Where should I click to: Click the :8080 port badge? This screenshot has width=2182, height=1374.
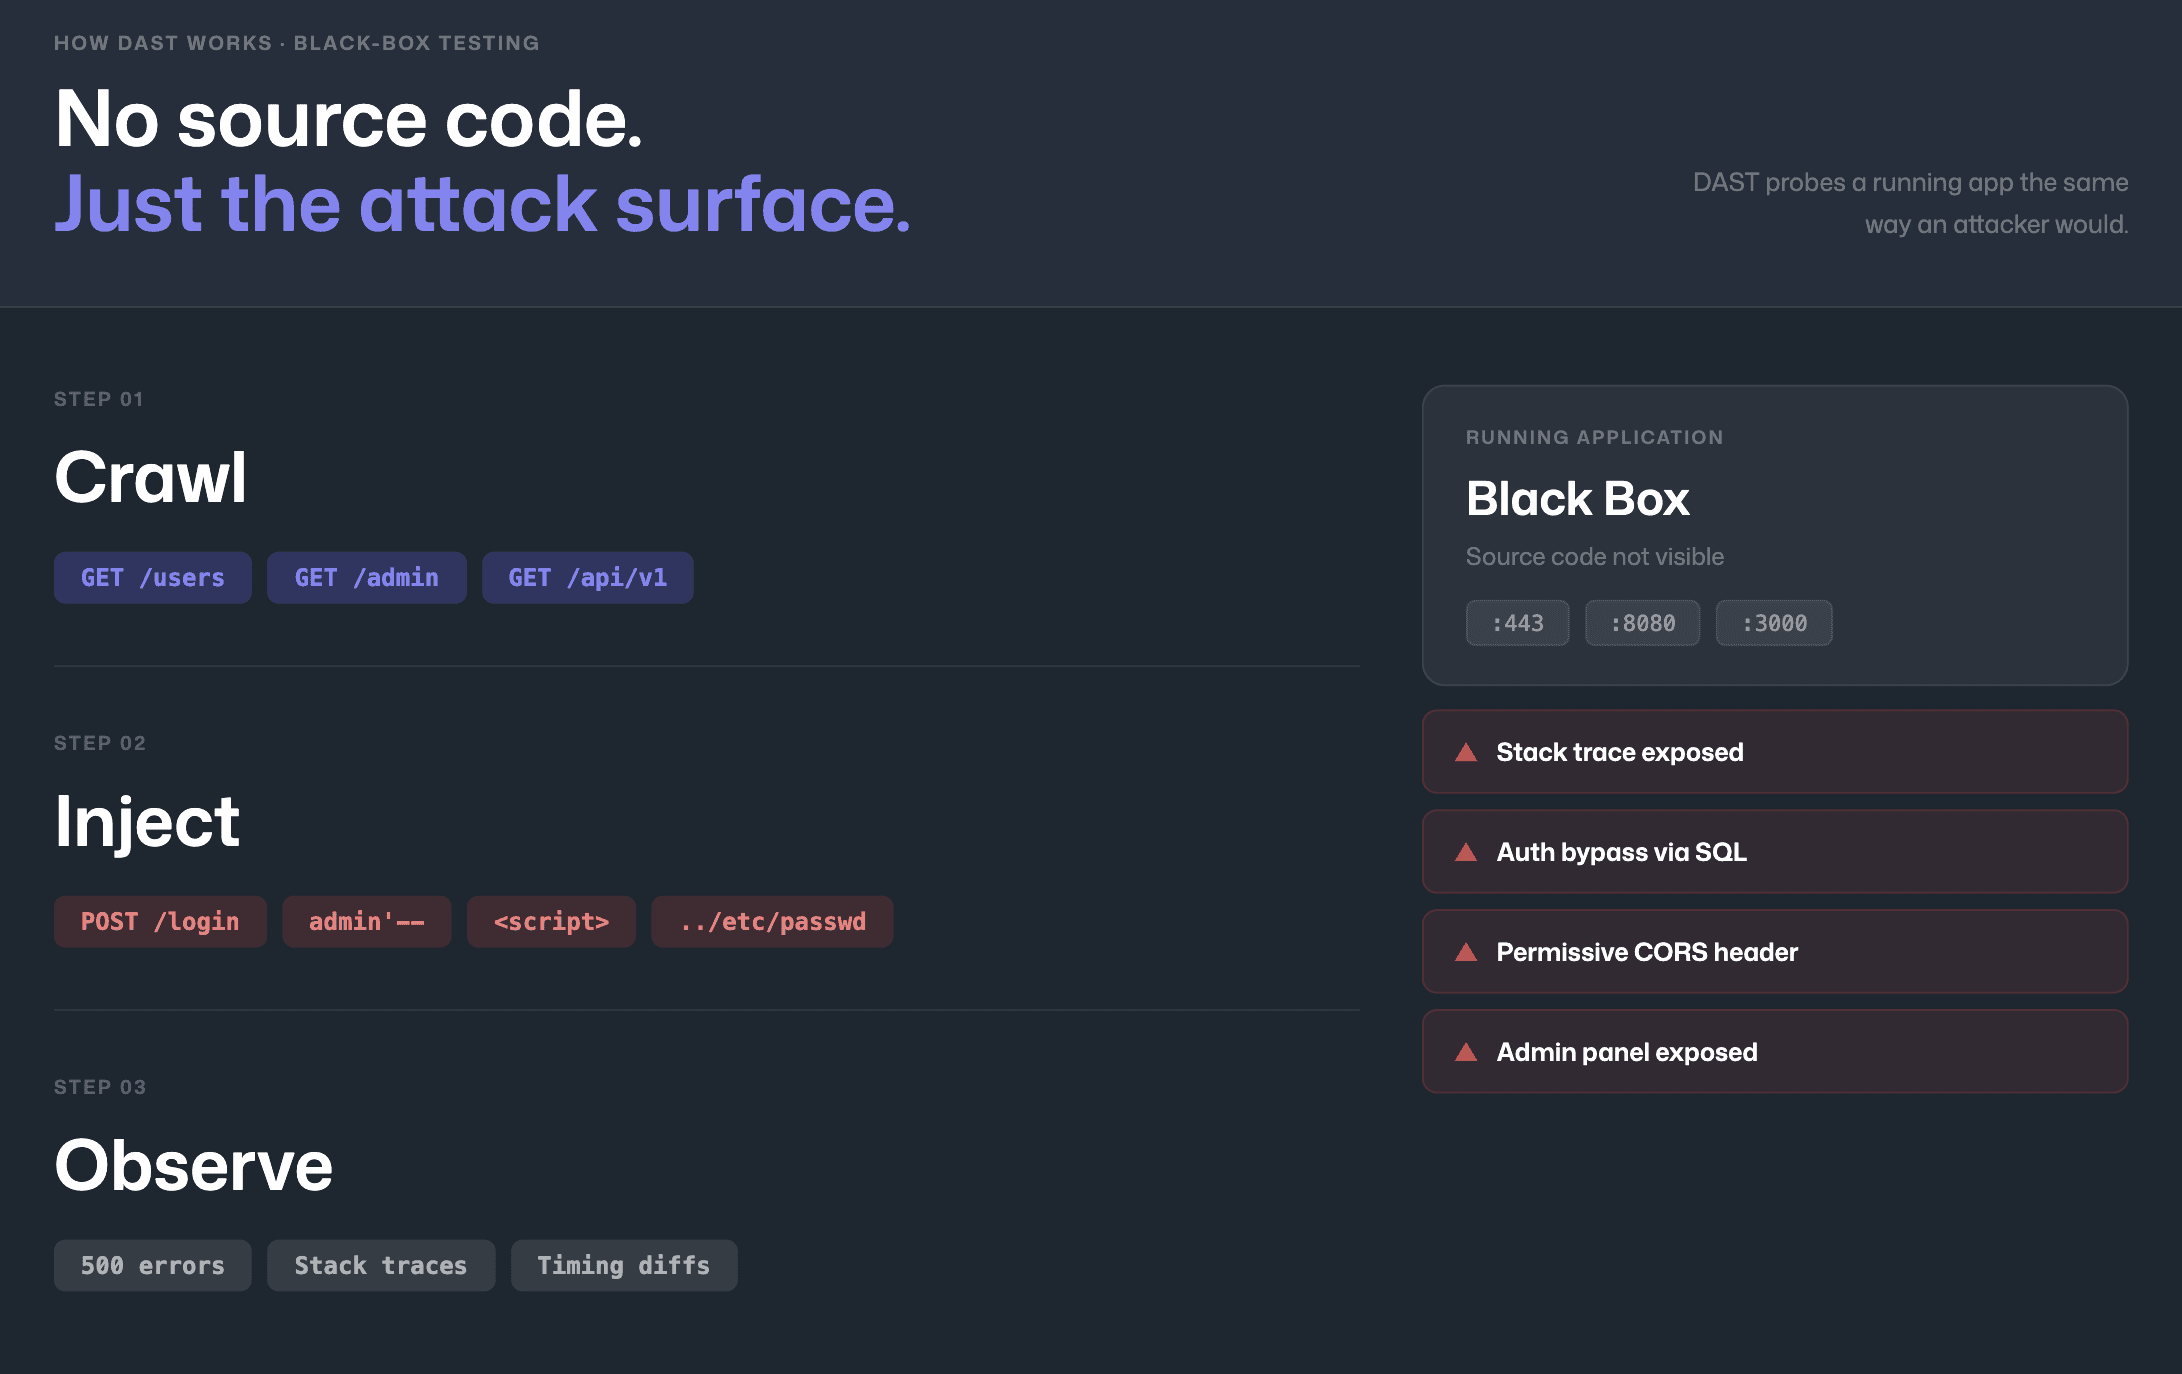[1642, 623]
